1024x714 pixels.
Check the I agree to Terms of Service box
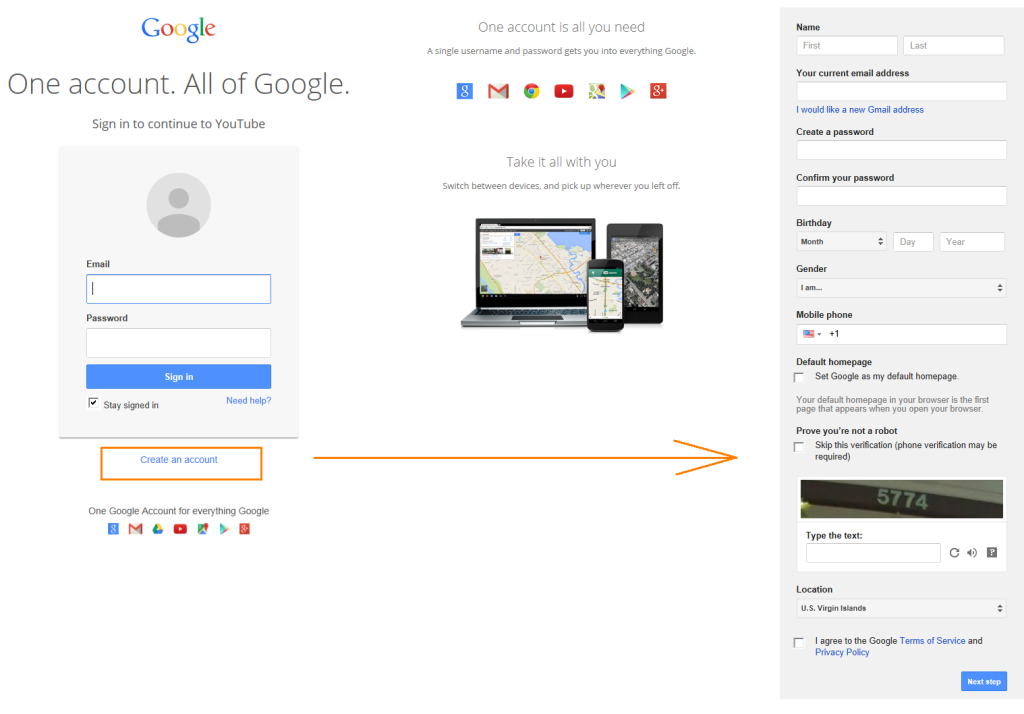pos(799,642)
